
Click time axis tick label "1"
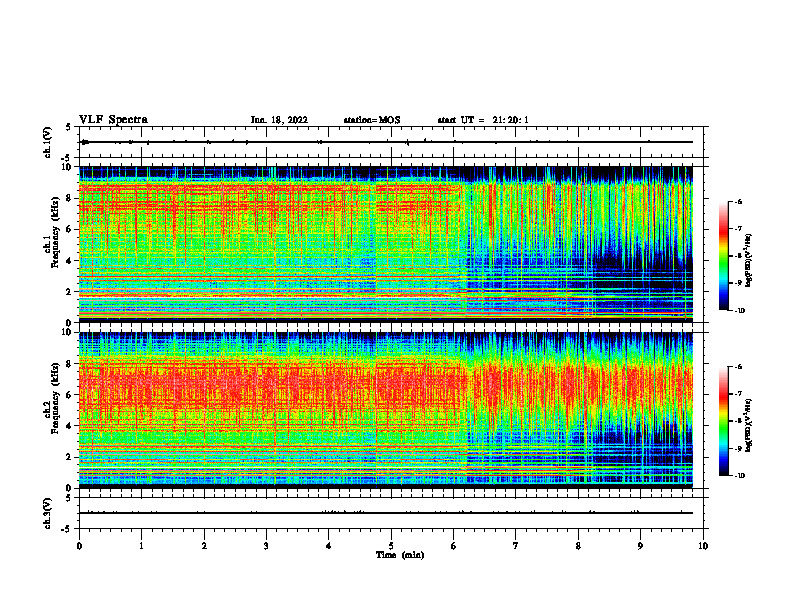pos(141,546)
